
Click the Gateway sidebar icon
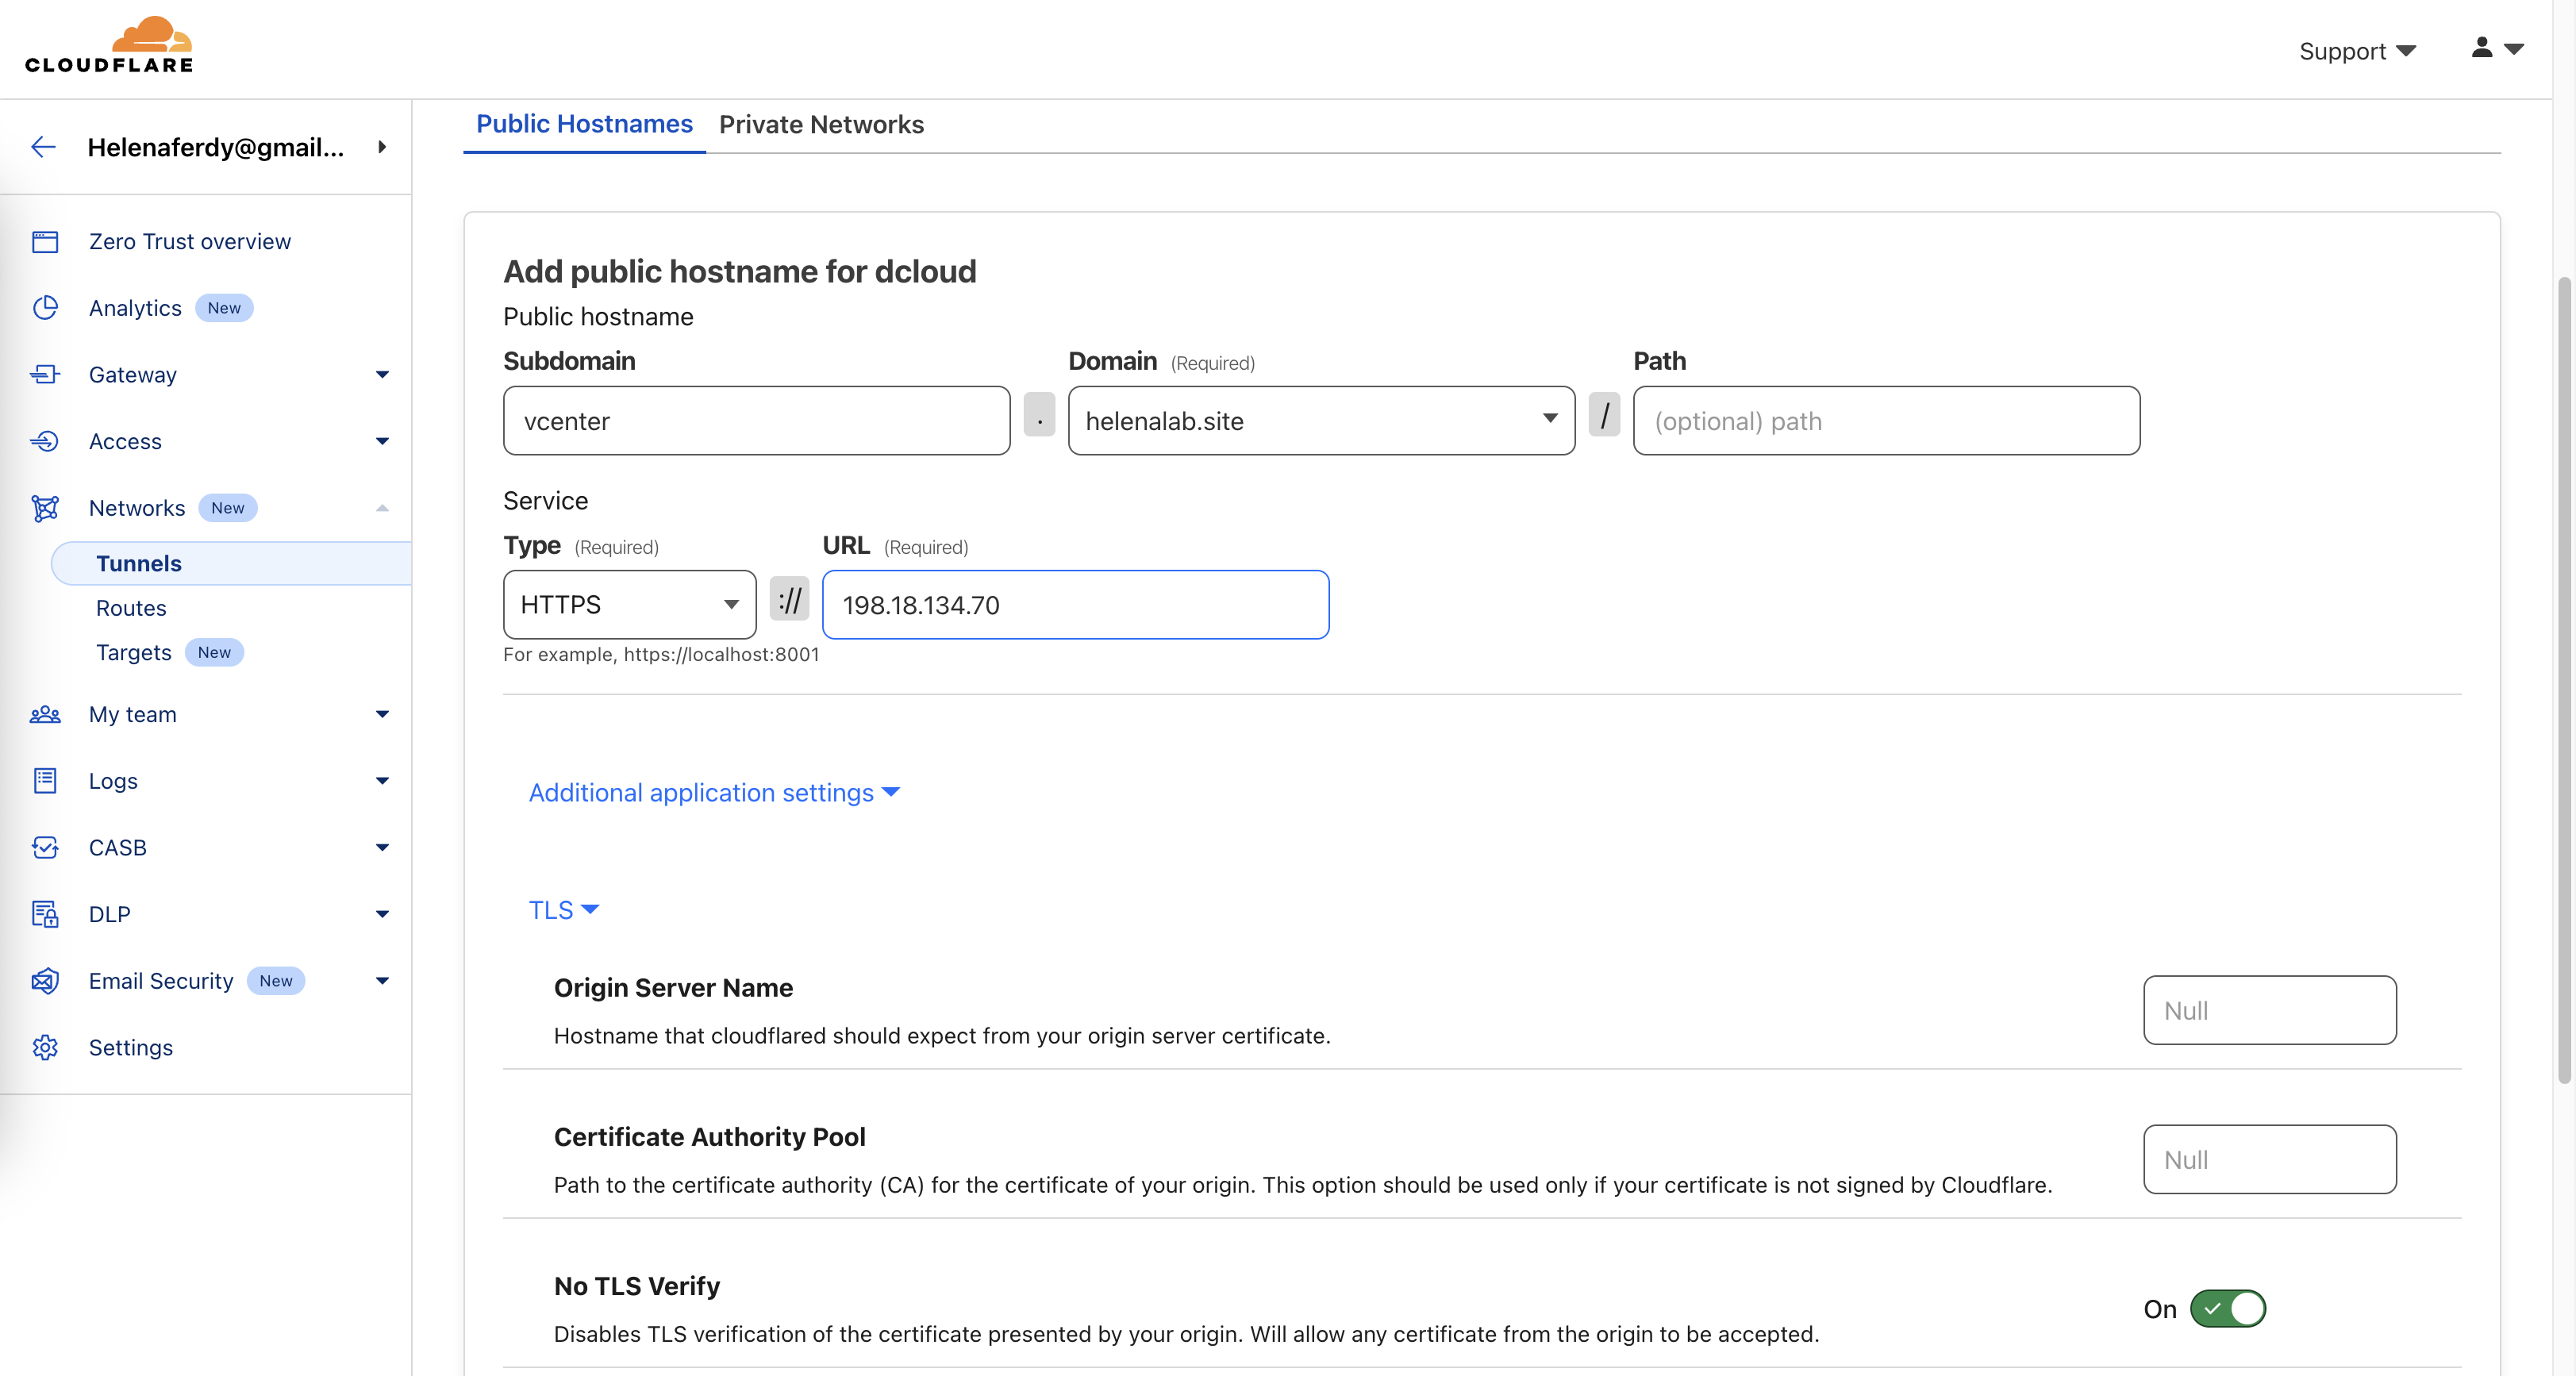[45, 375]
